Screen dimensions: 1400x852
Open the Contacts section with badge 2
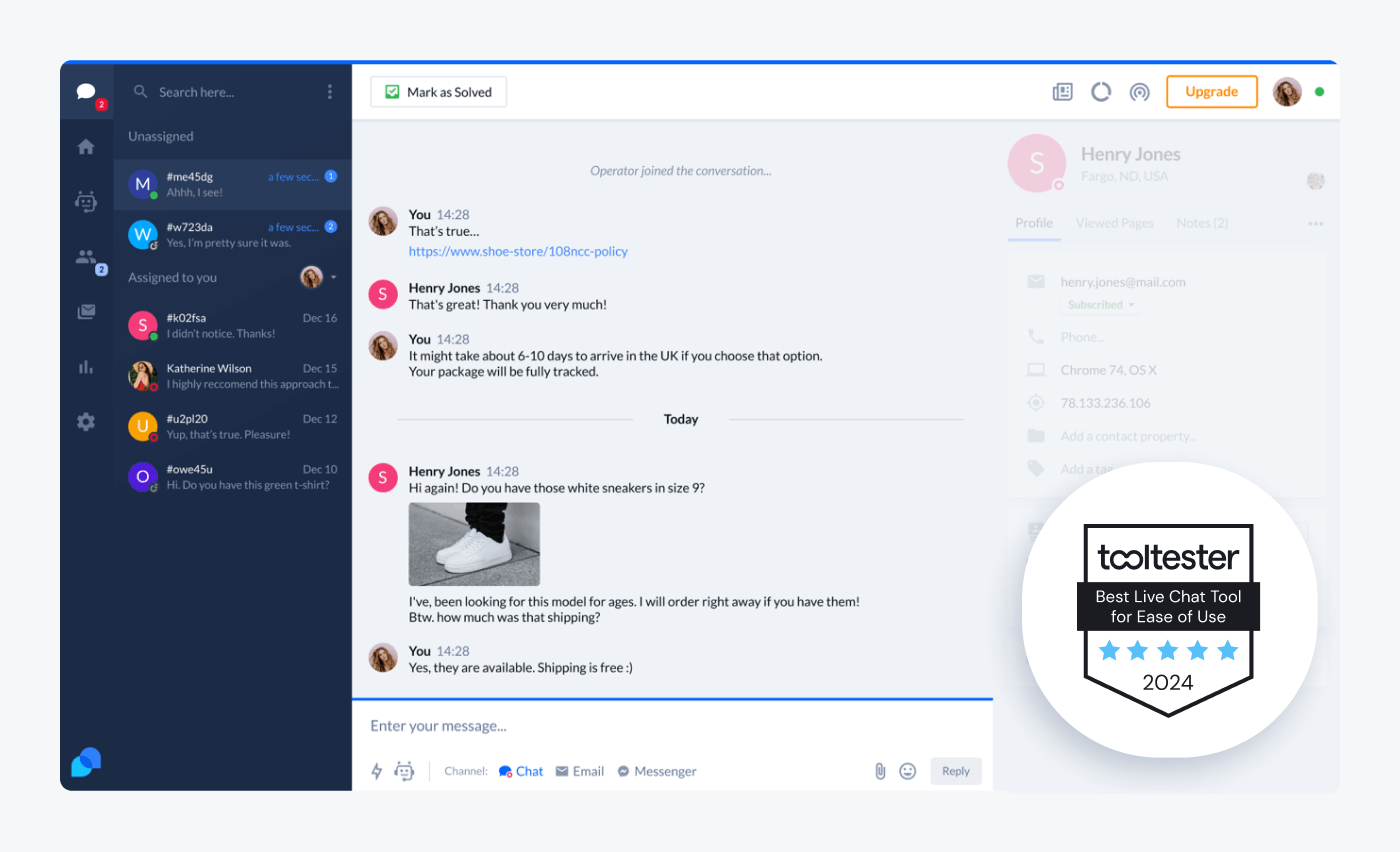87,258
